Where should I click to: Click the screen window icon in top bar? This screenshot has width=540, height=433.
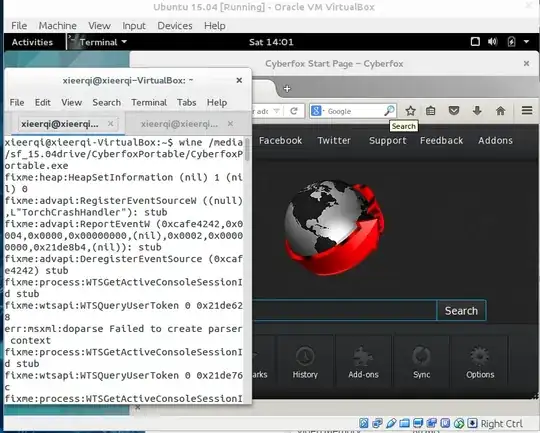click(x=475, y=42)
